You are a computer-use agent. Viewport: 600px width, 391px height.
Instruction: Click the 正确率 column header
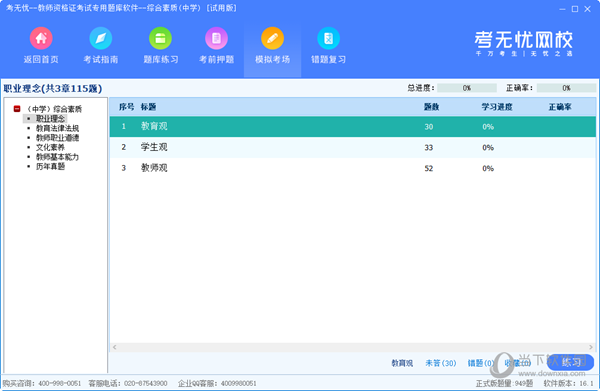[x=560, y=107]
